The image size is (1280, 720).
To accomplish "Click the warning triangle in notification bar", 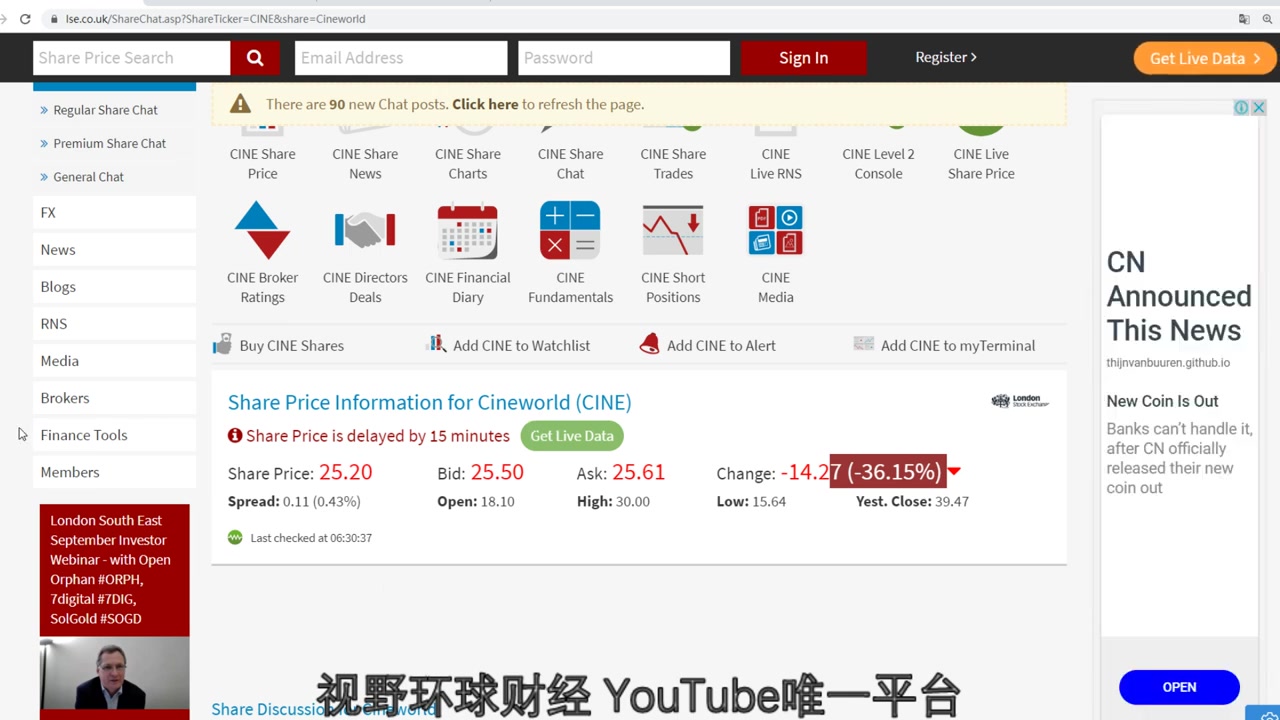I will pyautogui.click(x=240, y=104).
